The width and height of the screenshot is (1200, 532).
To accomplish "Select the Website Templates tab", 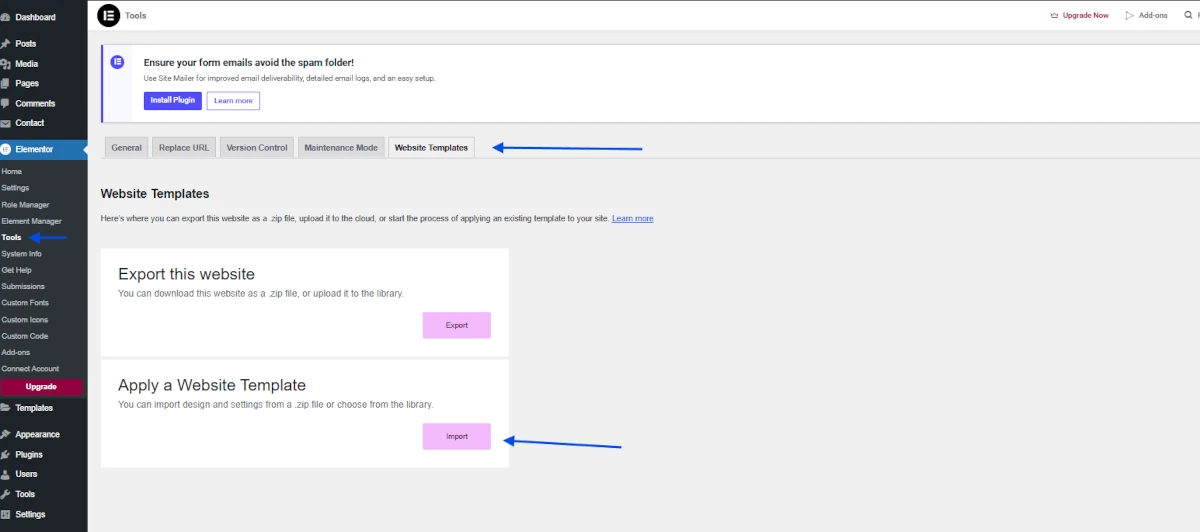I will coord(431,147).
